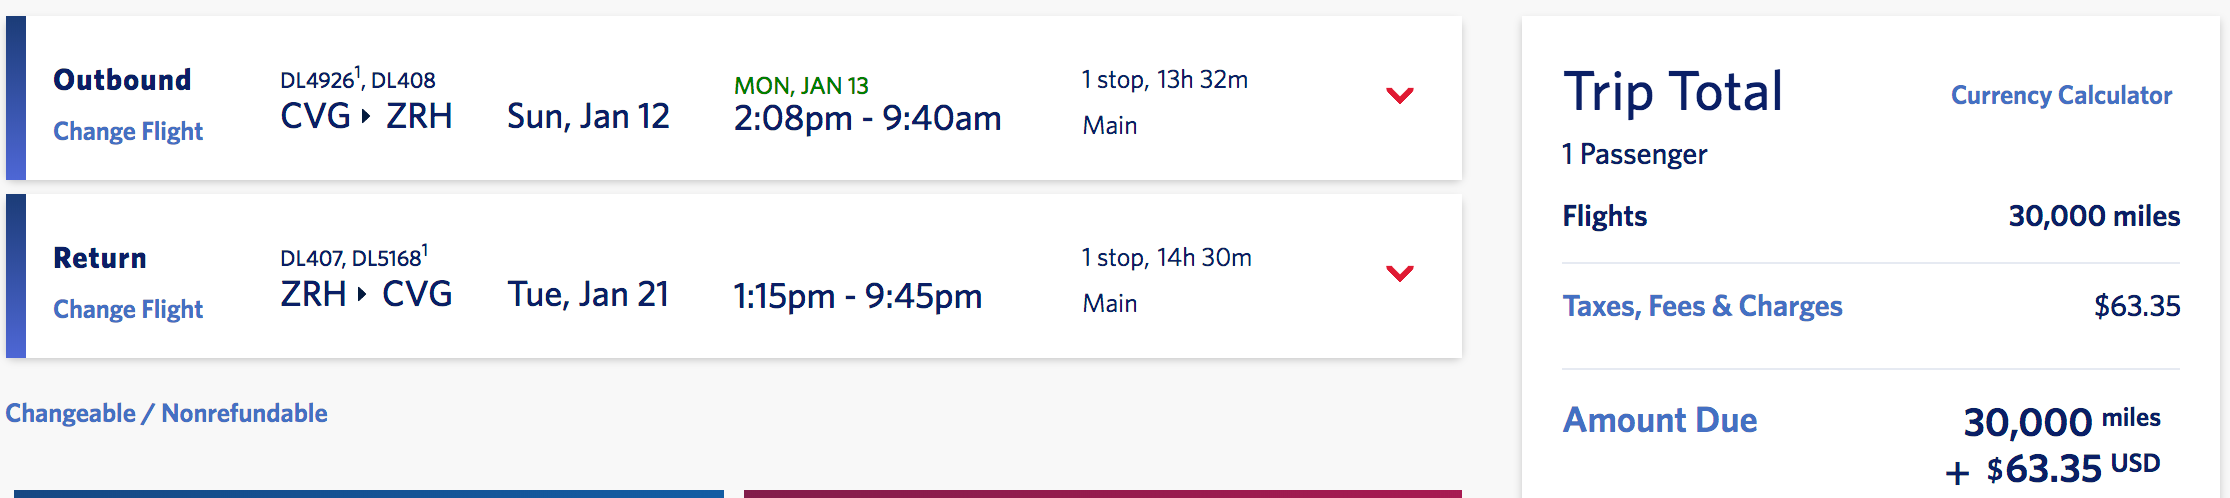Viewport: 2230px width, 498px height.
Task: Click the green MON, JAN 13 arrival date
Action: (x=801, y=86)
